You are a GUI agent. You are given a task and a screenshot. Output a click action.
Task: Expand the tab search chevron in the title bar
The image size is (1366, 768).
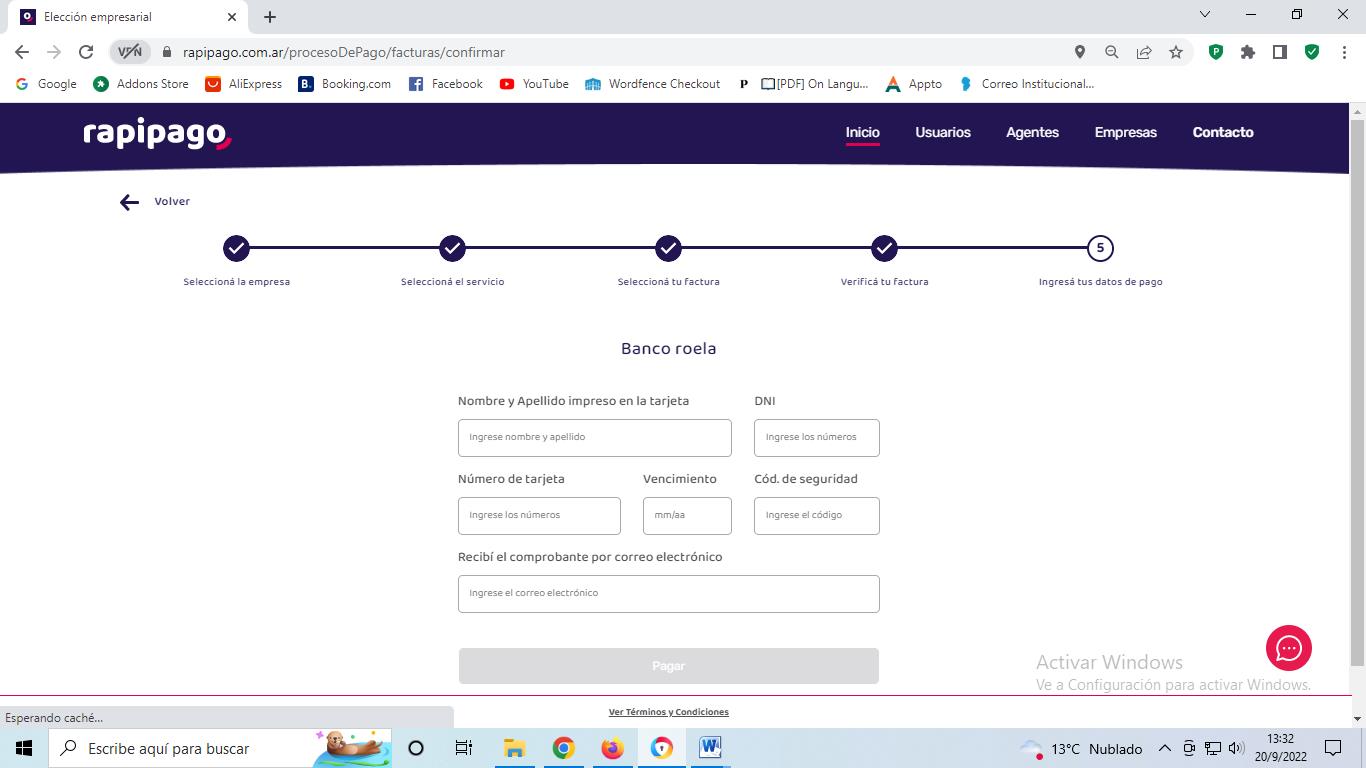1205,15
